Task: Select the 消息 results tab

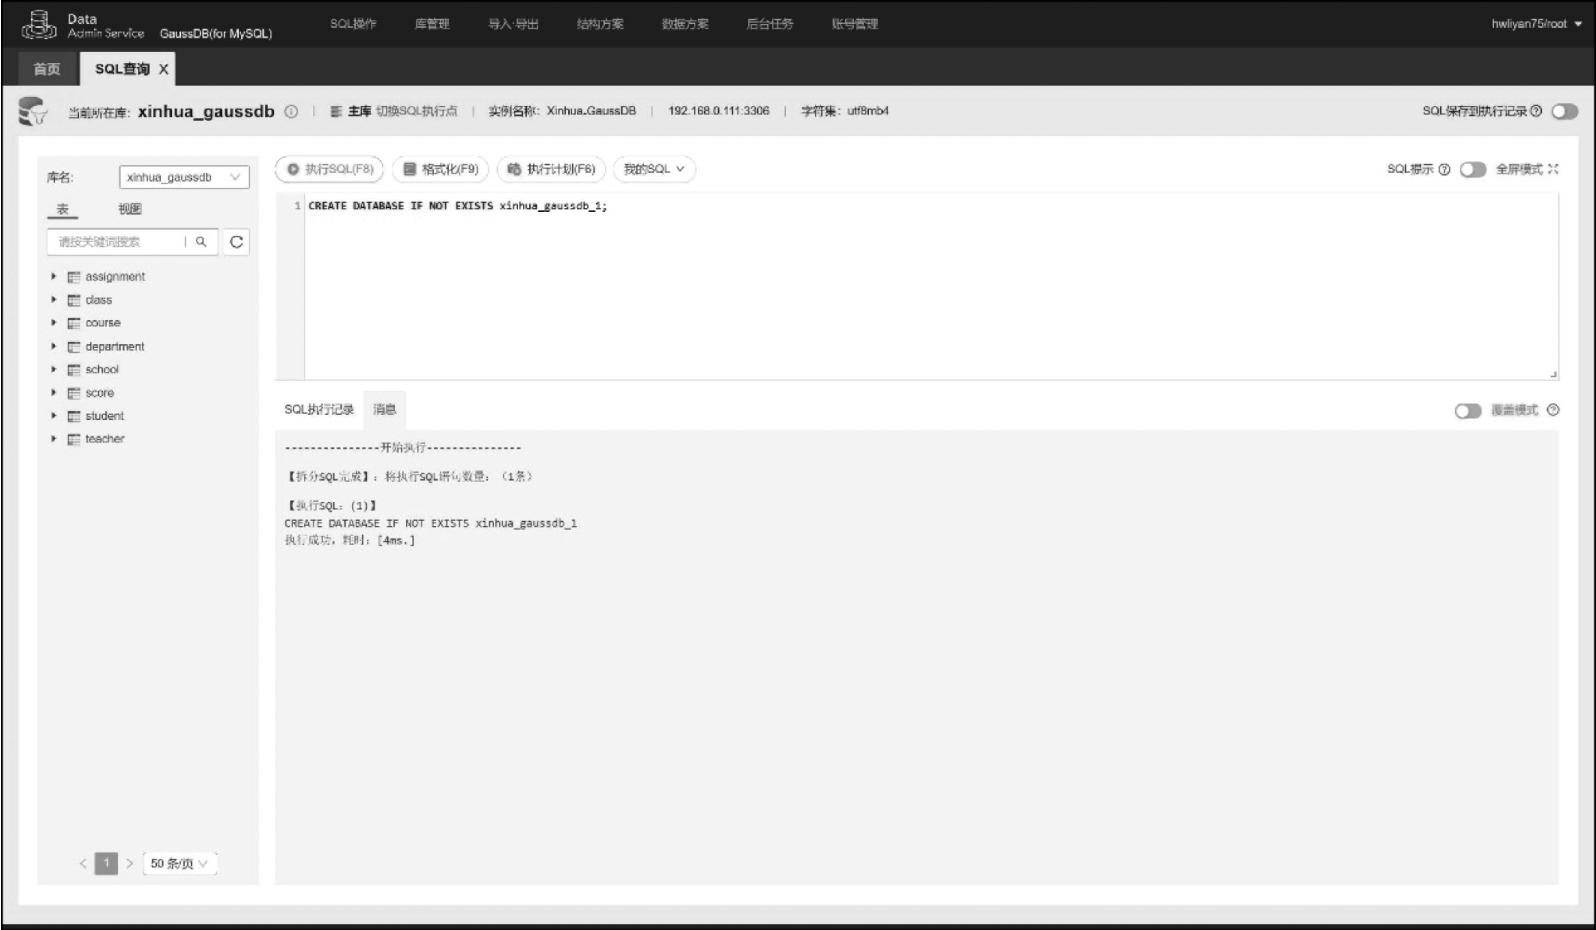Action: point(385,410)
